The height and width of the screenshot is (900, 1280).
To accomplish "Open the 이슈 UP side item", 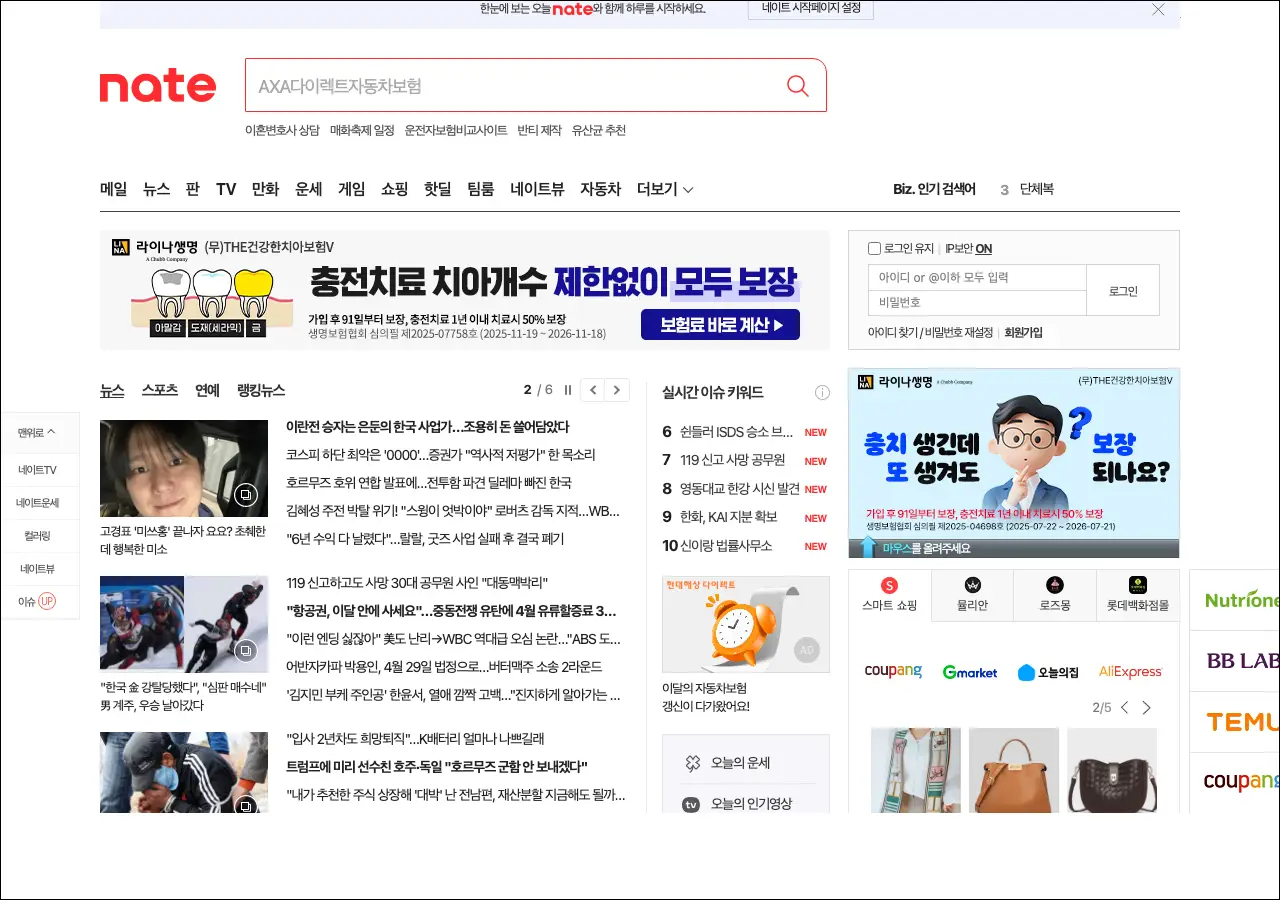I will (x=37, y=601).
